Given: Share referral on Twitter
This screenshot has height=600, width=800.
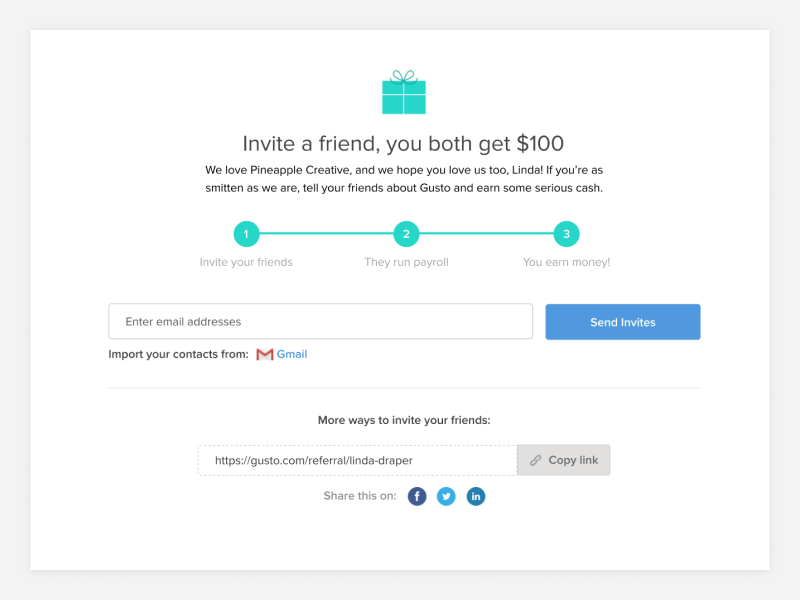Looking at the screenshot, I should point(446,496).
